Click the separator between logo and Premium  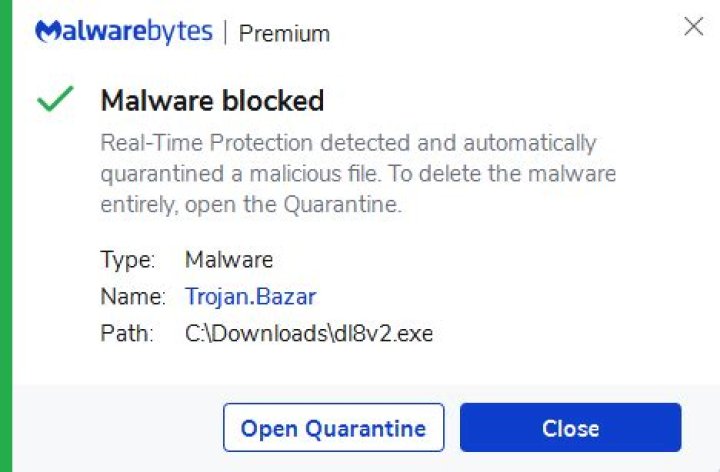[225, 32]
